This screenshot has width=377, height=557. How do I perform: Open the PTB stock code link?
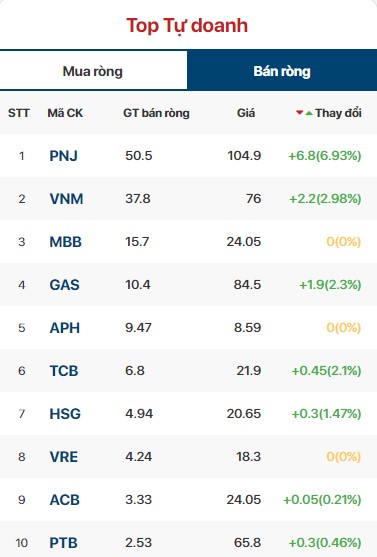[64, 542]
